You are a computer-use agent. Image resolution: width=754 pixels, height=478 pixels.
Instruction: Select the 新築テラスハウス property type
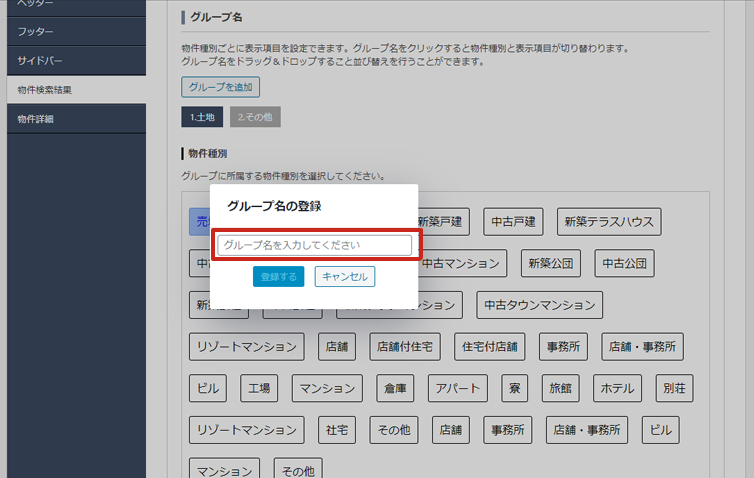tap(608, 221)
